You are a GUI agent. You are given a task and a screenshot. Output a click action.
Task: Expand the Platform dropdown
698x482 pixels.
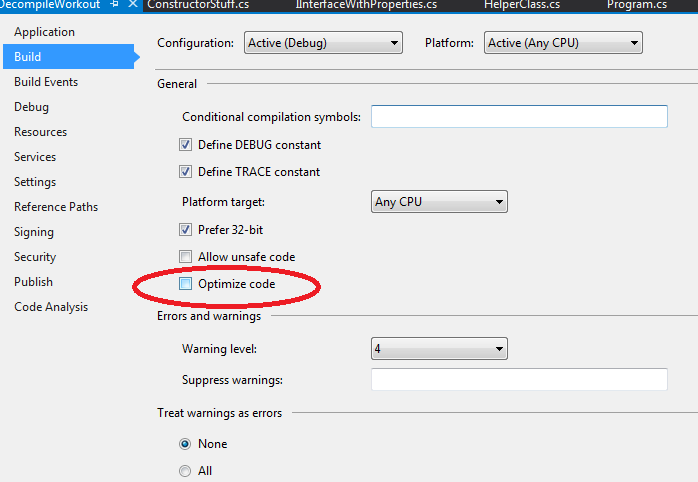563,43
